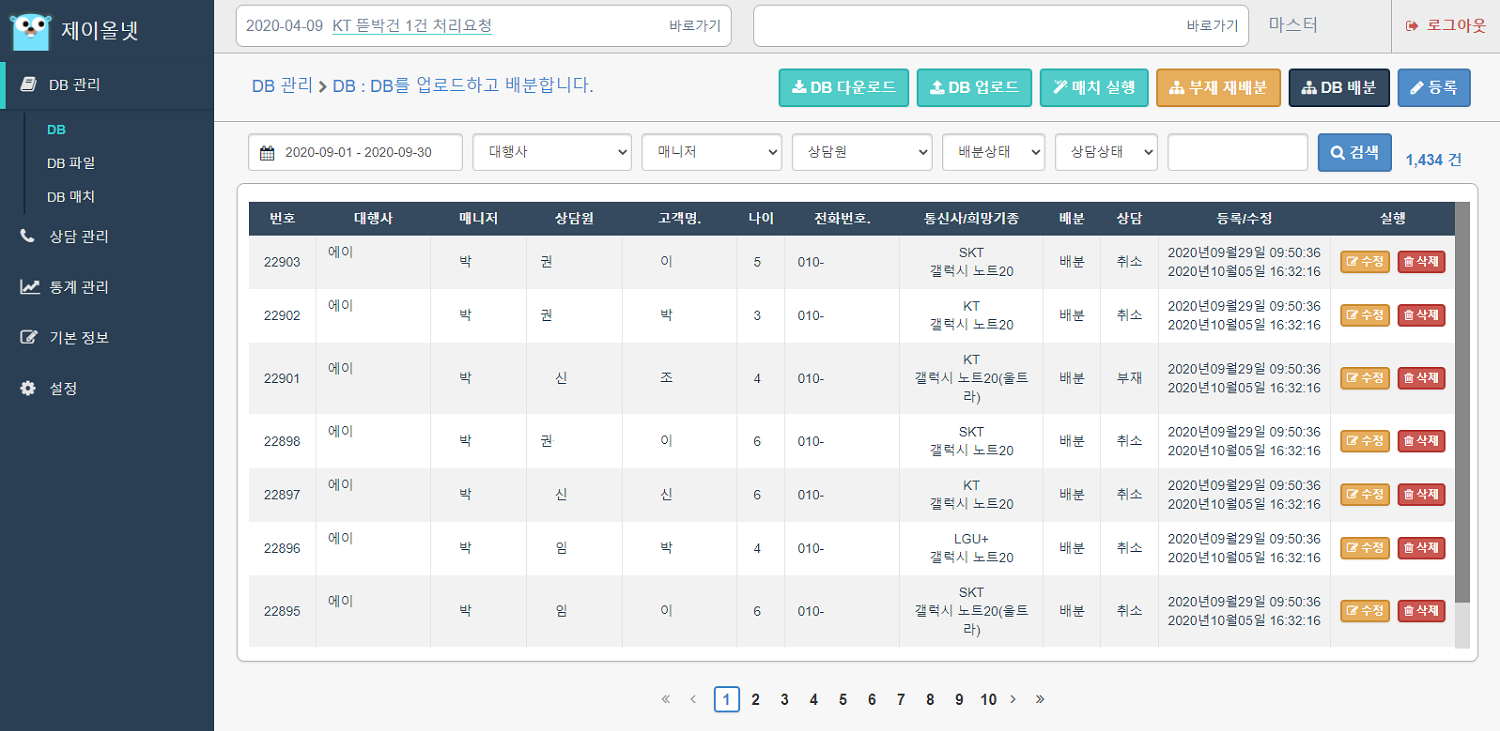1500x731 pixels.
Task: Click the pencil icon on 등록 button
Action: (1416, 88)
